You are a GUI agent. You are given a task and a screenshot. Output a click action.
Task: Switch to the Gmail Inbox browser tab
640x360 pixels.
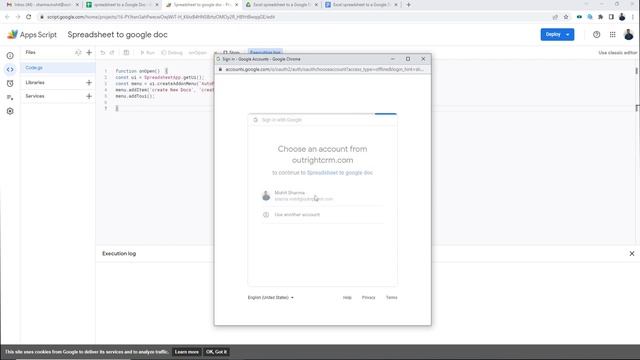click(x=42, y=5)
